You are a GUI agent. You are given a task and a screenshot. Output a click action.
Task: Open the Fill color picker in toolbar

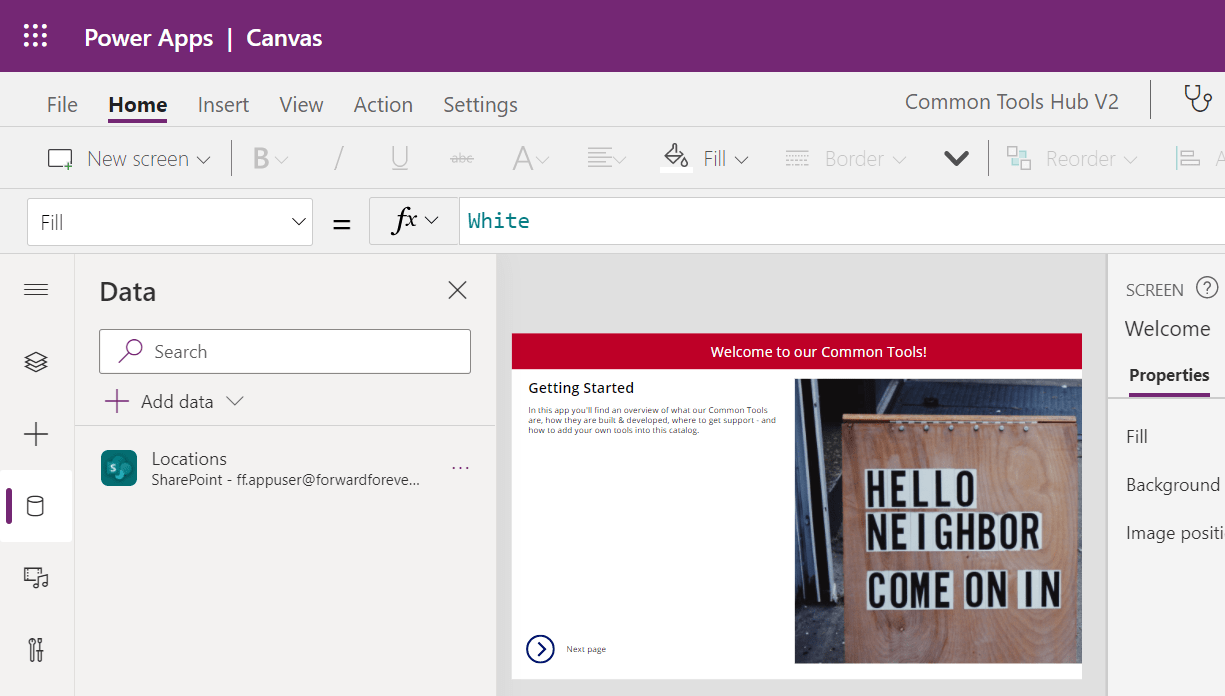coord(705,159)
